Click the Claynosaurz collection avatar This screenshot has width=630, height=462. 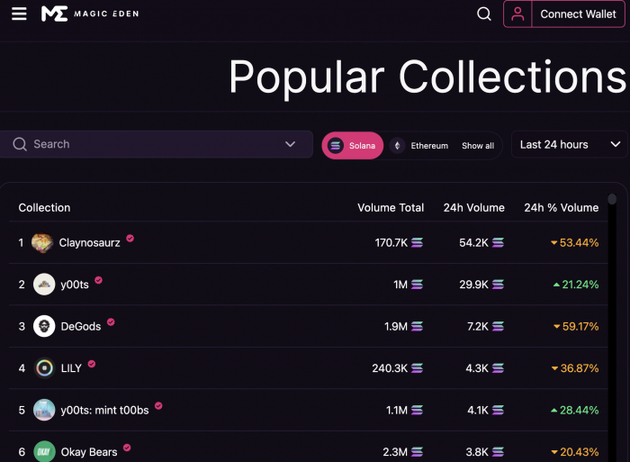[42, 243]
